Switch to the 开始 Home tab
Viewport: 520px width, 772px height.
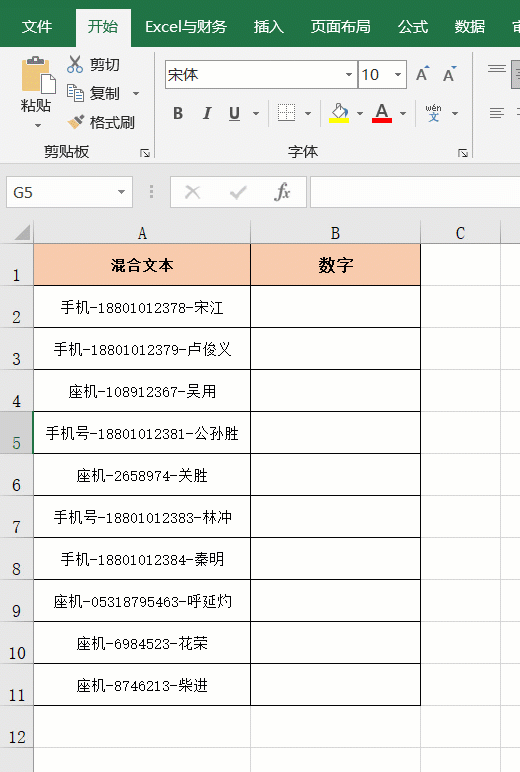tap(103, 27)
